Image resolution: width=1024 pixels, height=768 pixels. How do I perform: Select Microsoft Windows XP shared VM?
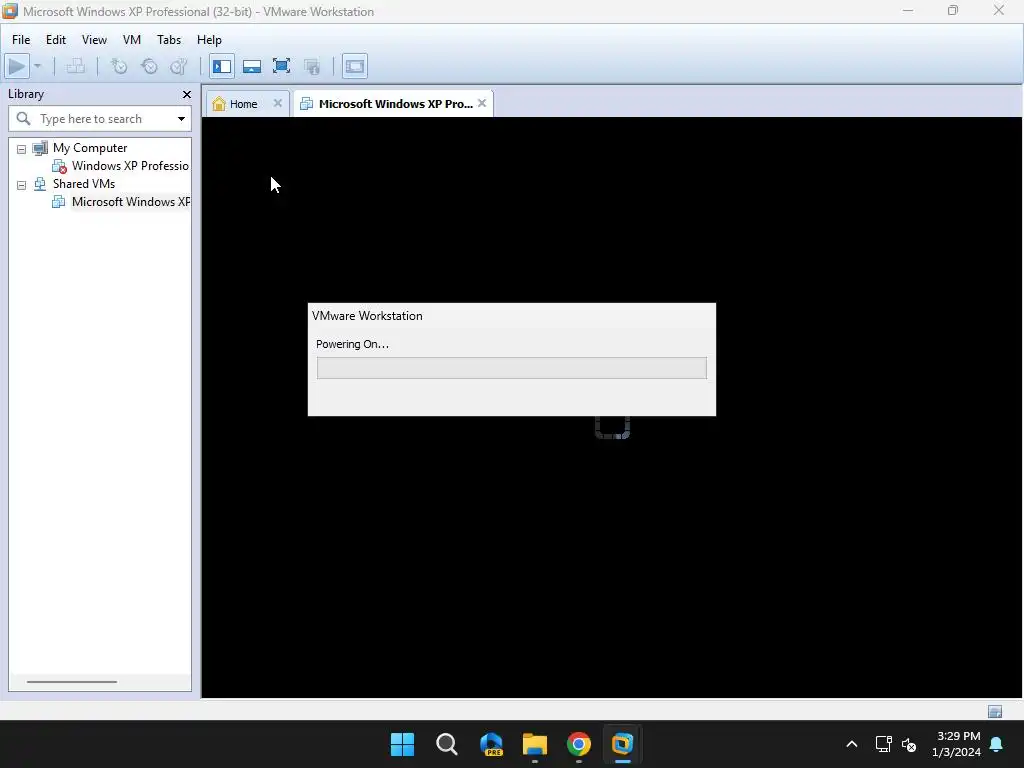click(x=131, y=202)
